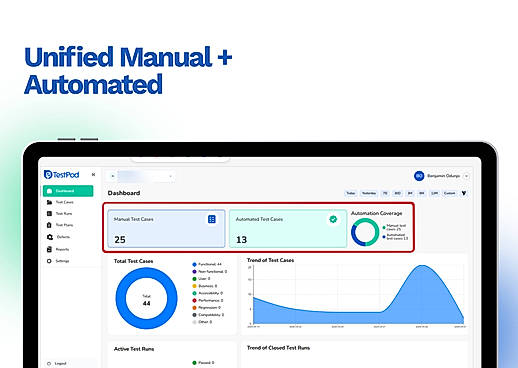Click the Reports document icon
The height and width of the screenshot is (368, 518).
click(49, 249)
